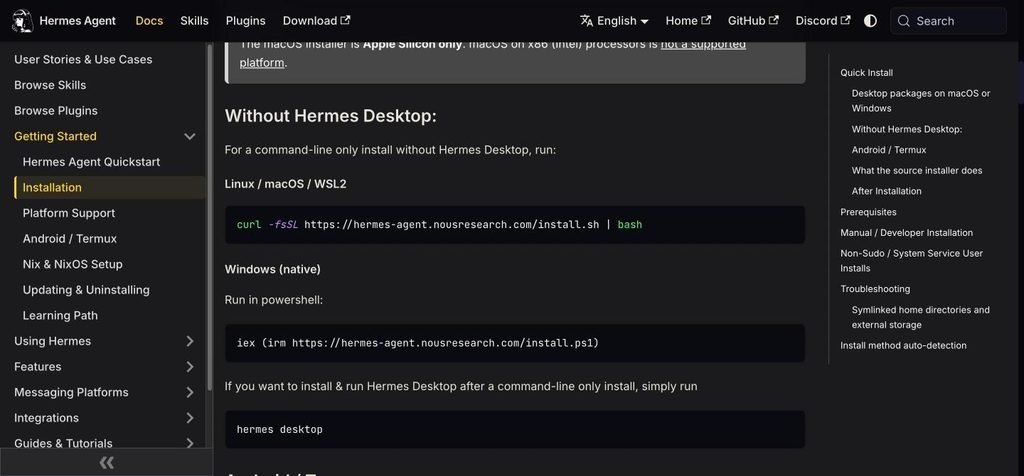The height and width of the screenshot is (476, 1024).
Task: Click 'Windows (native)' label
Action: (272, 269)
